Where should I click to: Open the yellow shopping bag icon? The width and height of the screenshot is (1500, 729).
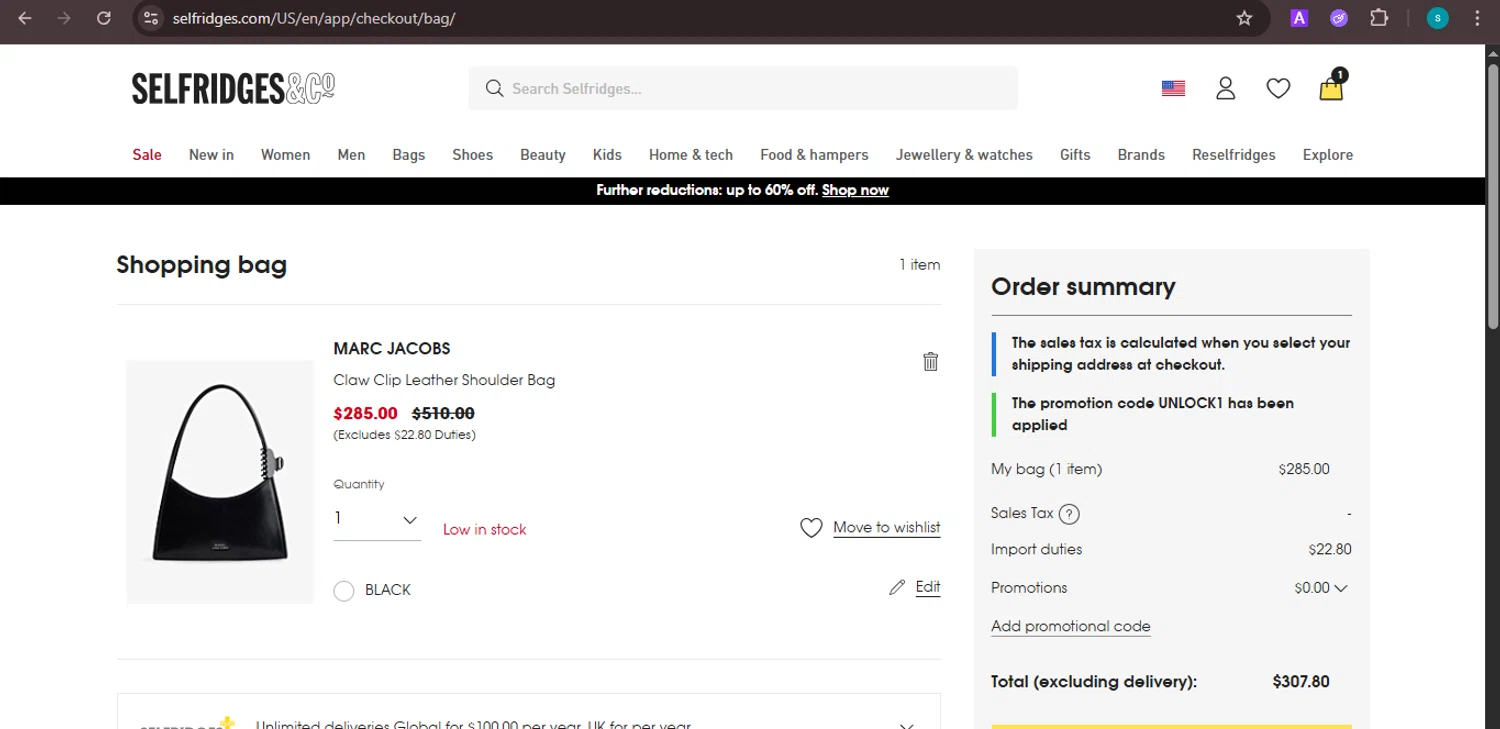tap(1331, 87)
